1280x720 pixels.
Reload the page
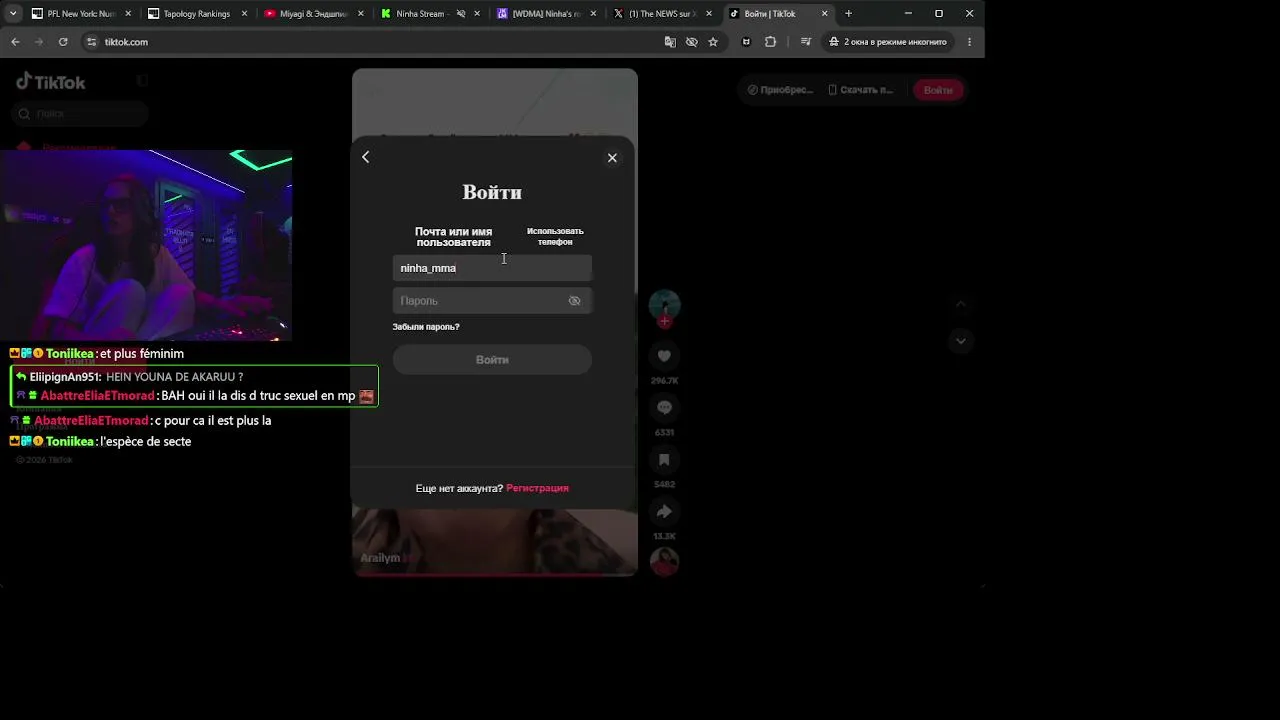coord(63,42)
